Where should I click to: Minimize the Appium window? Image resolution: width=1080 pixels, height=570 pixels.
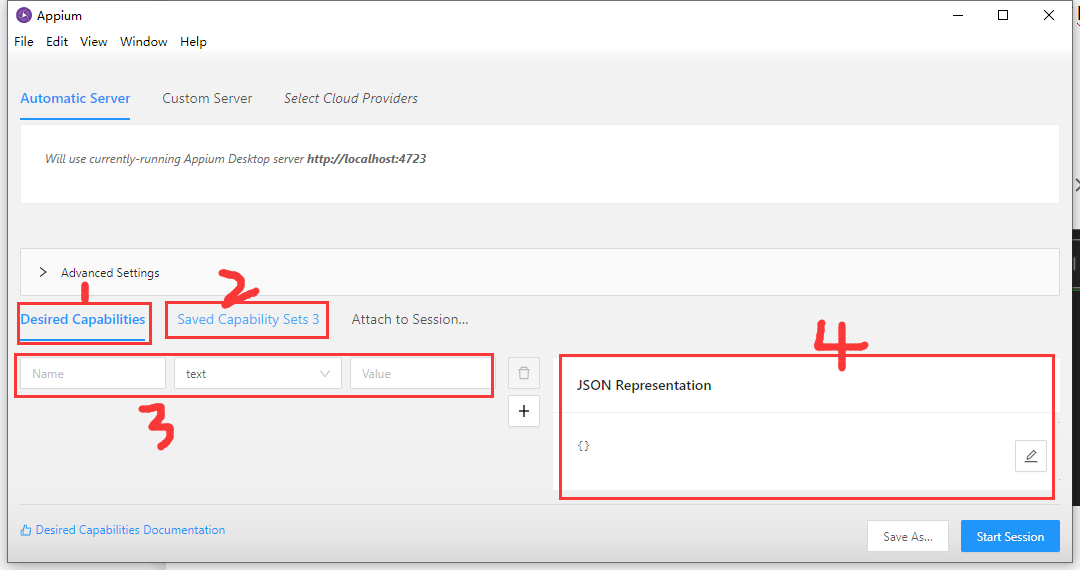click(x=957, y=15)
